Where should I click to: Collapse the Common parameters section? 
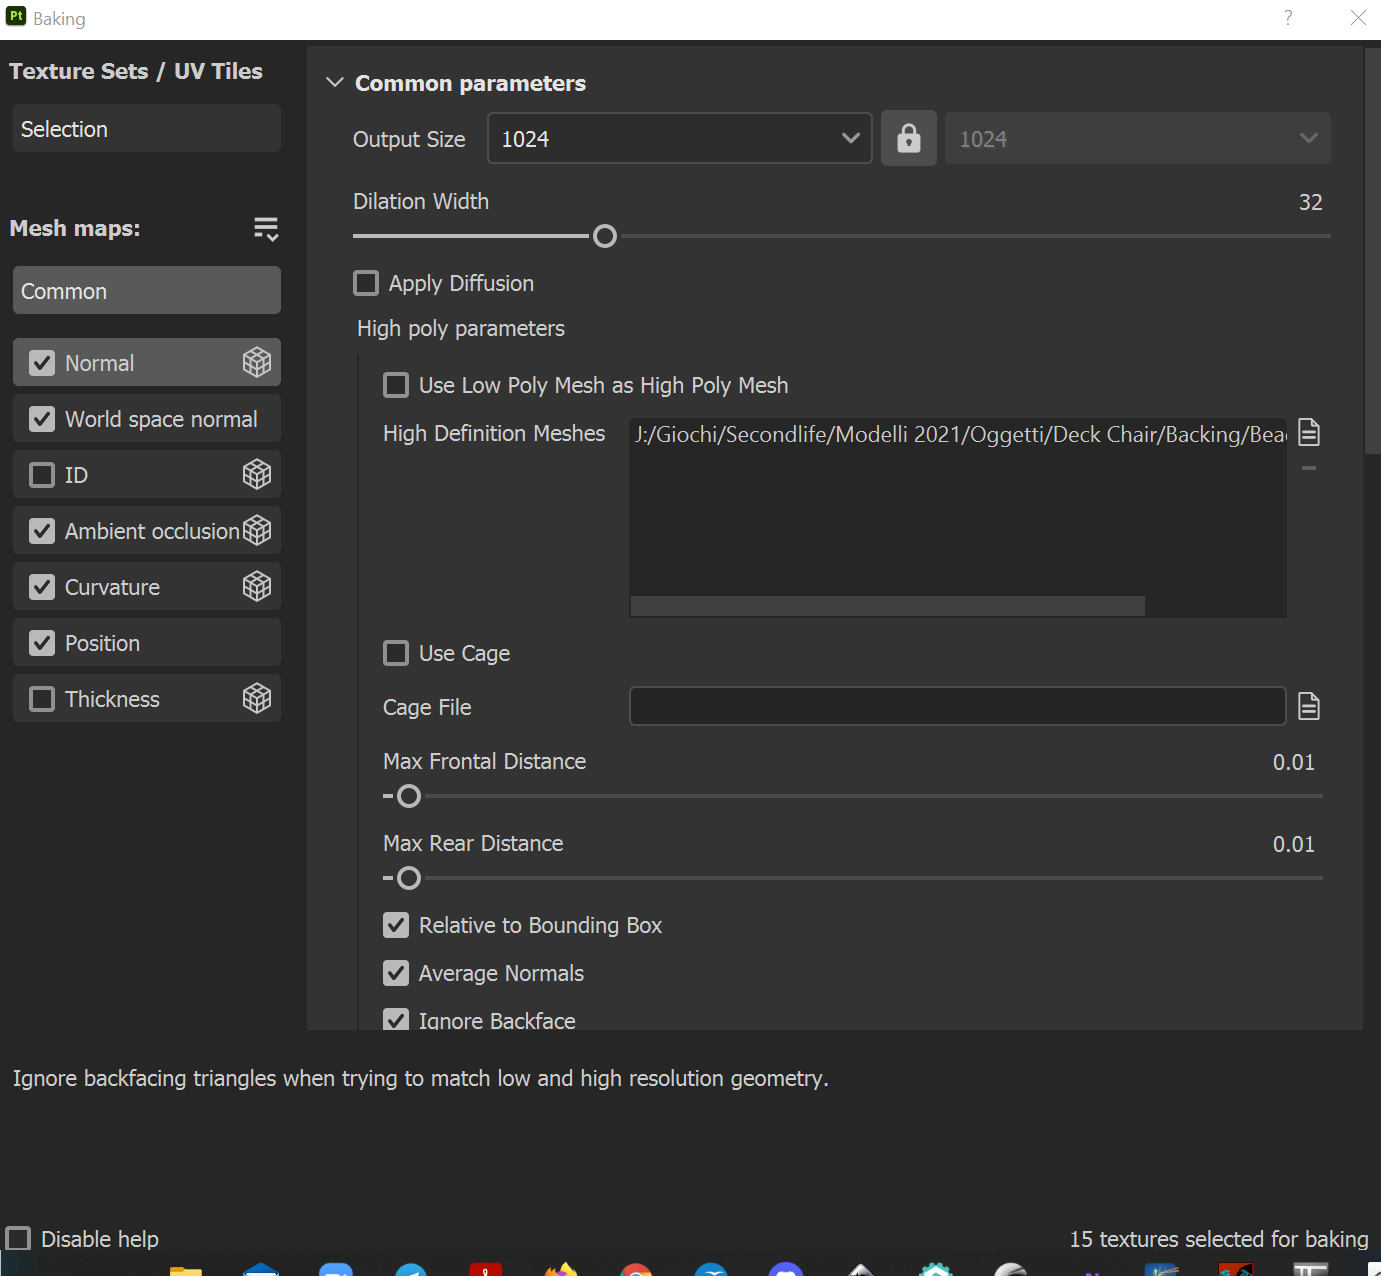click(335, 82)
